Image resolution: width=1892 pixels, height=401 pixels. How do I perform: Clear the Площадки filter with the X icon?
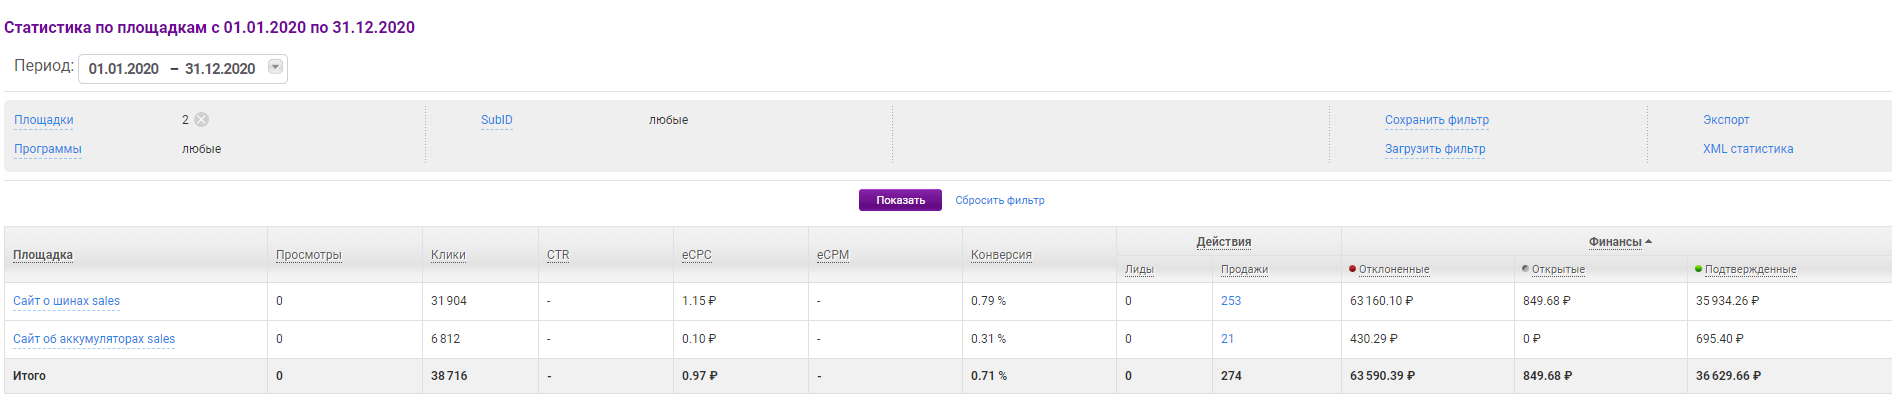pos(201,120)
